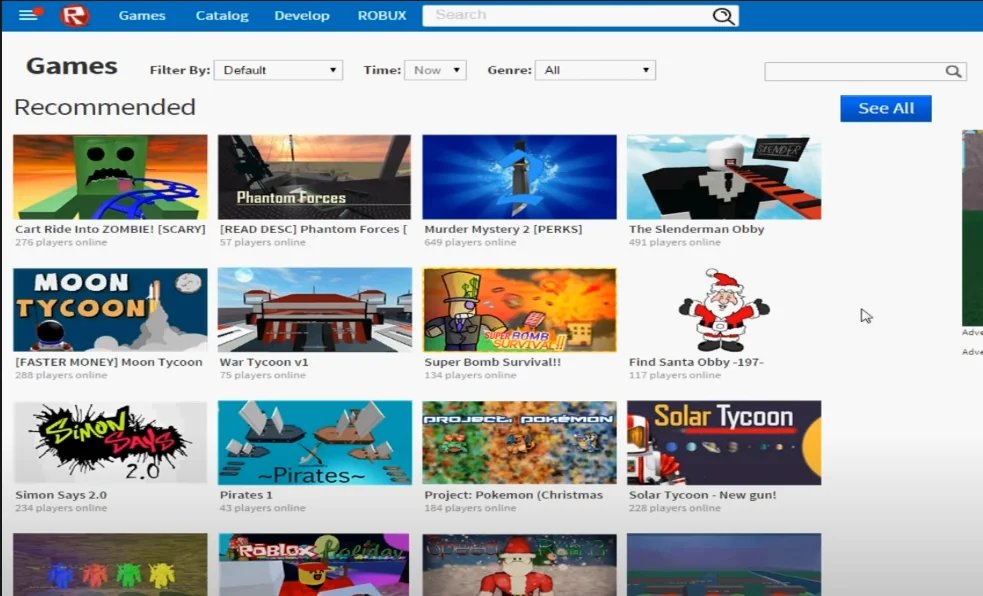
Task: Open the Develop nav item
Action: click(x=302, y=16)
